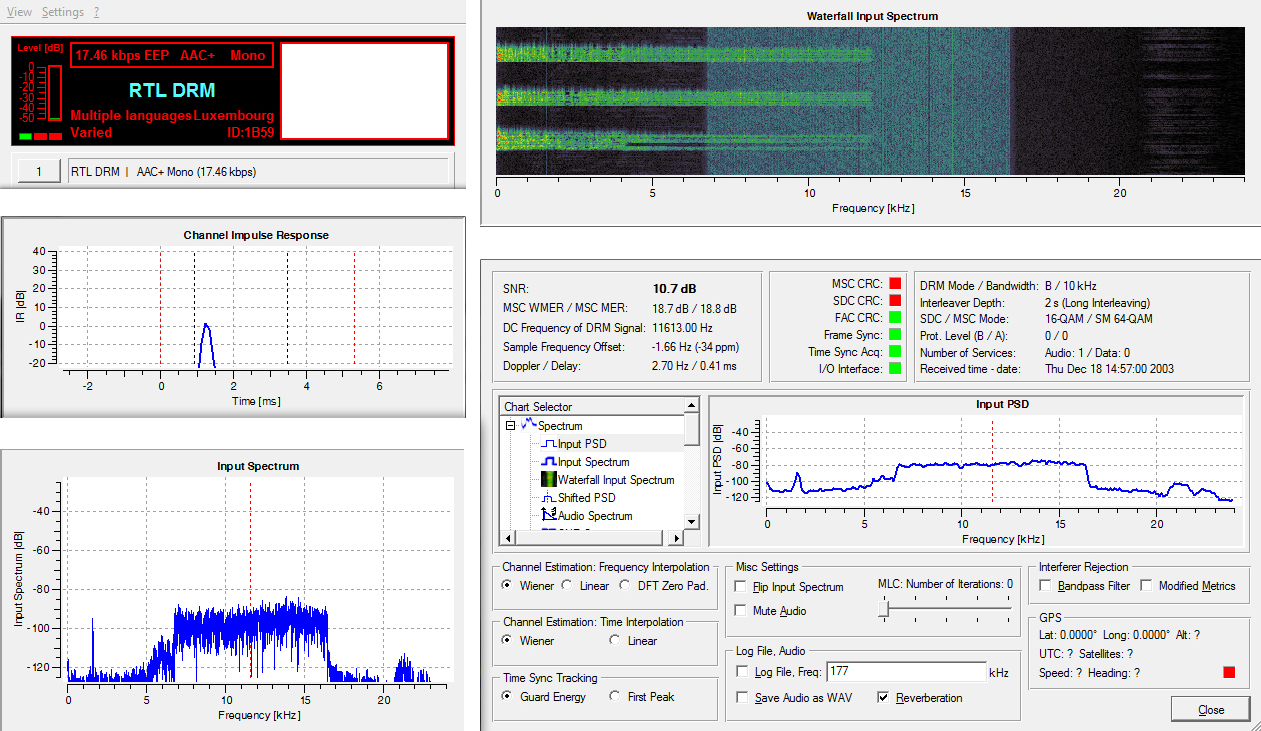
Task: Select service button 1
Action: (39, 172)
